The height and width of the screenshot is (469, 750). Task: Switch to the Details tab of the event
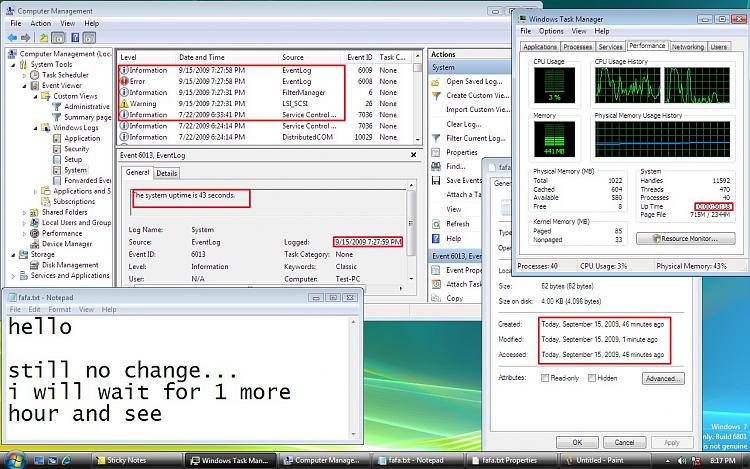(x=166, y=173)
